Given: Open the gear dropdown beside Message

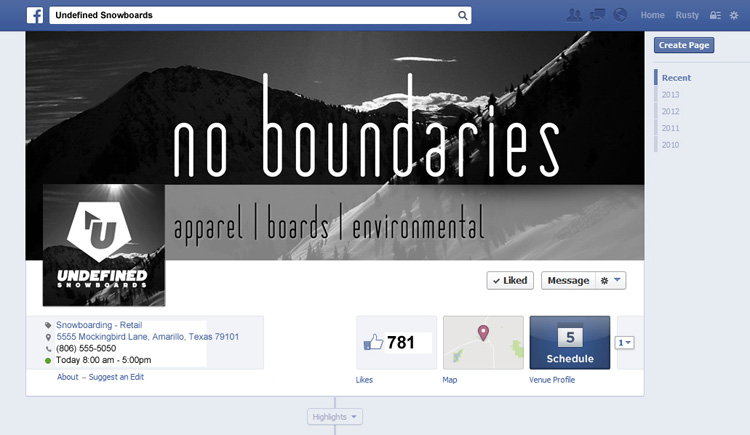Looking at the screenshot, I should coord(611,280).
